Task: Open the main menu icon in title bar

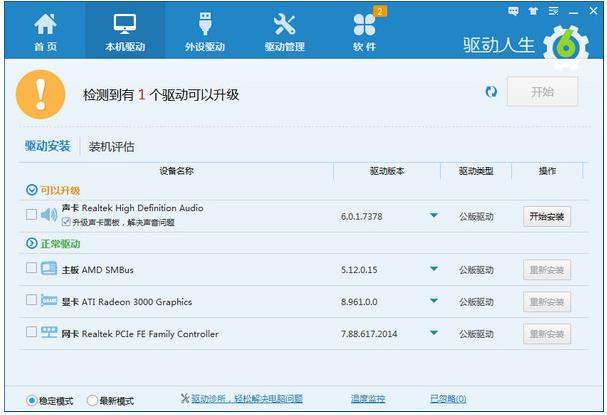Action: [554, 11]
